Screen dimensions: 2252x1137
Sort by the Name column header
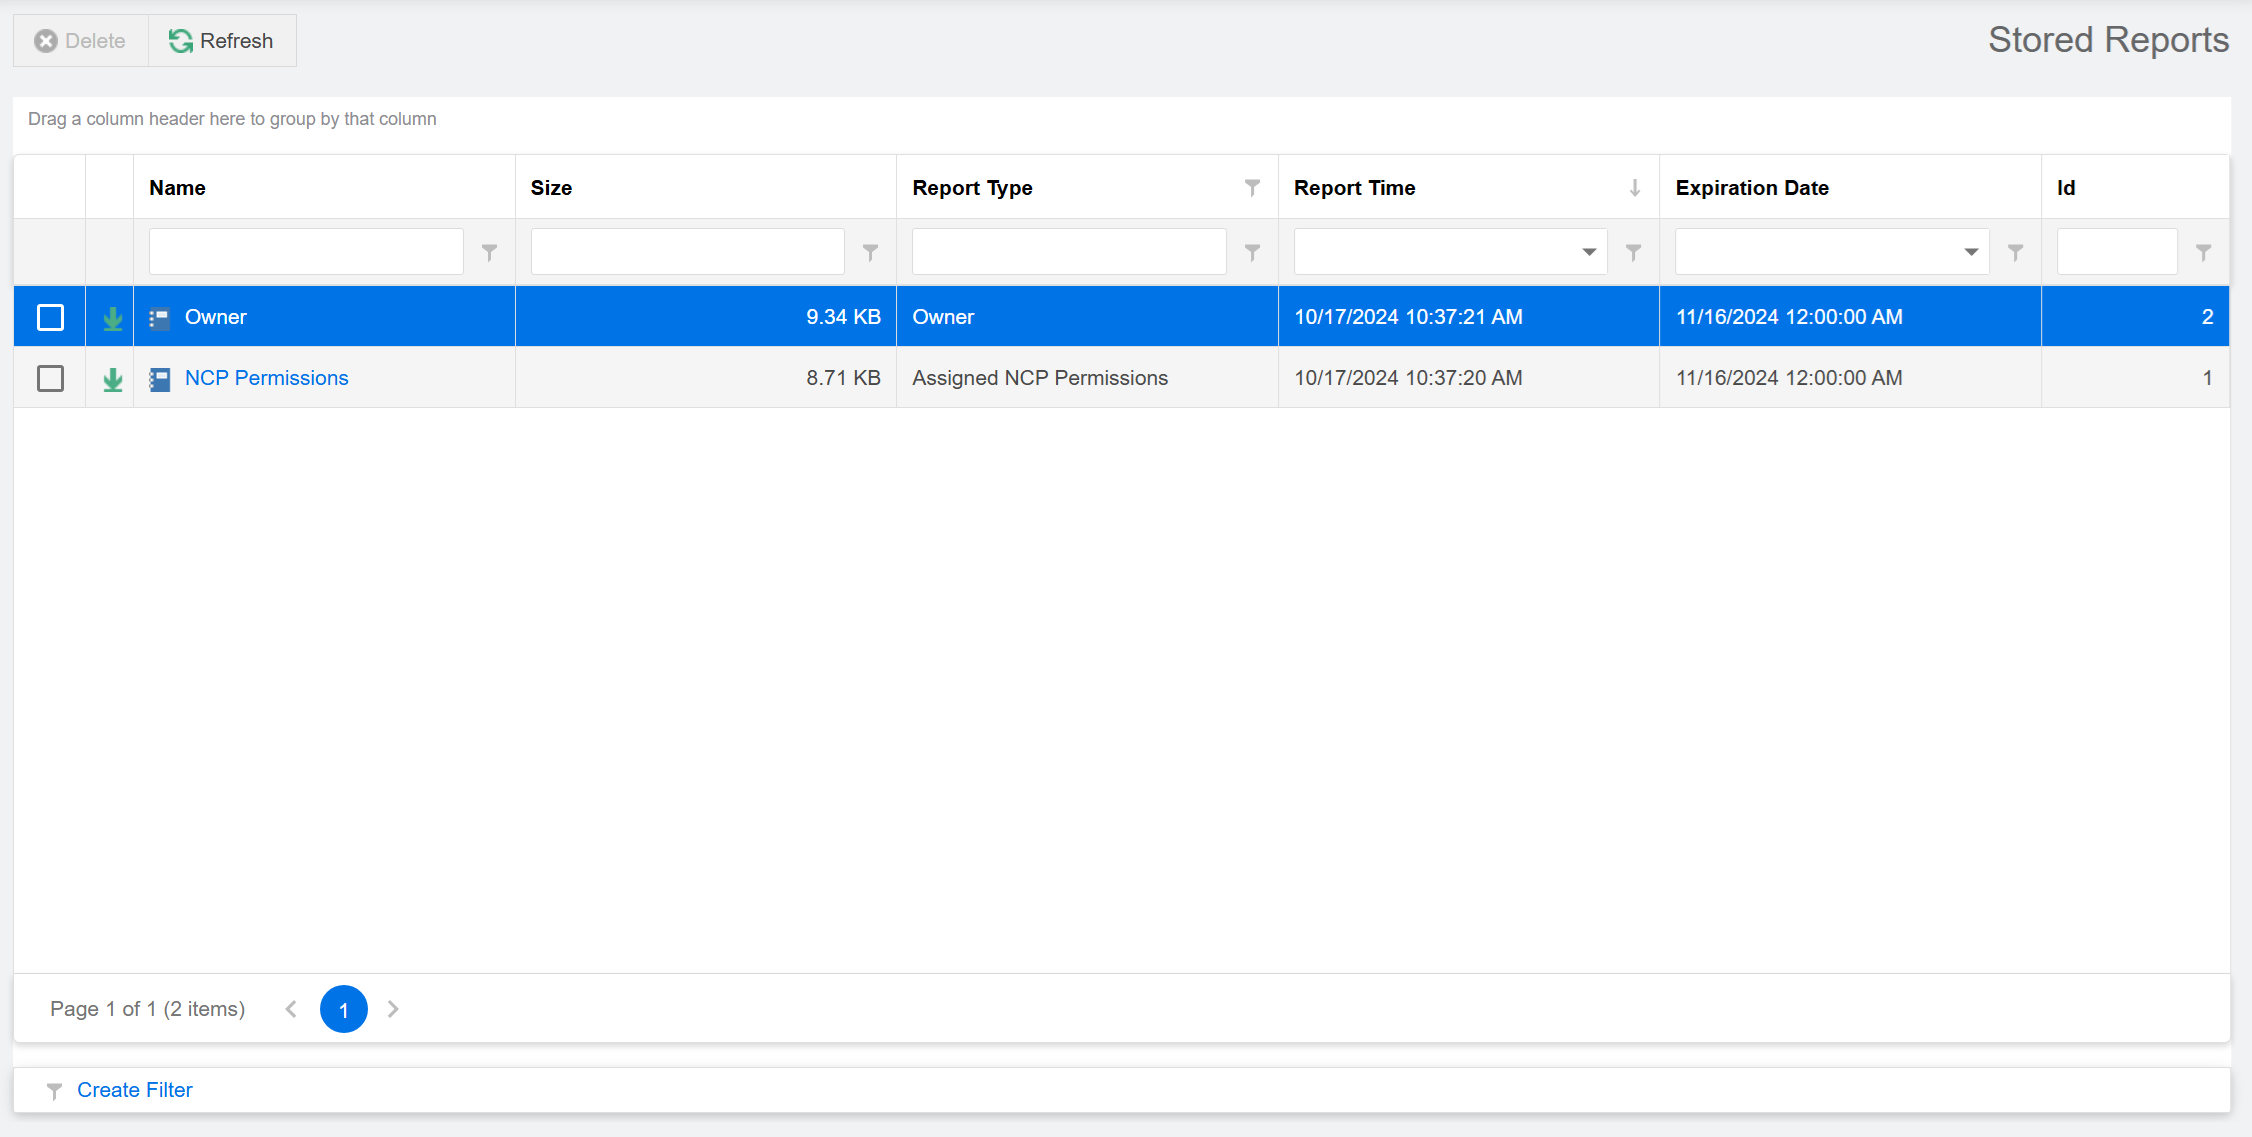click(177, 188)
